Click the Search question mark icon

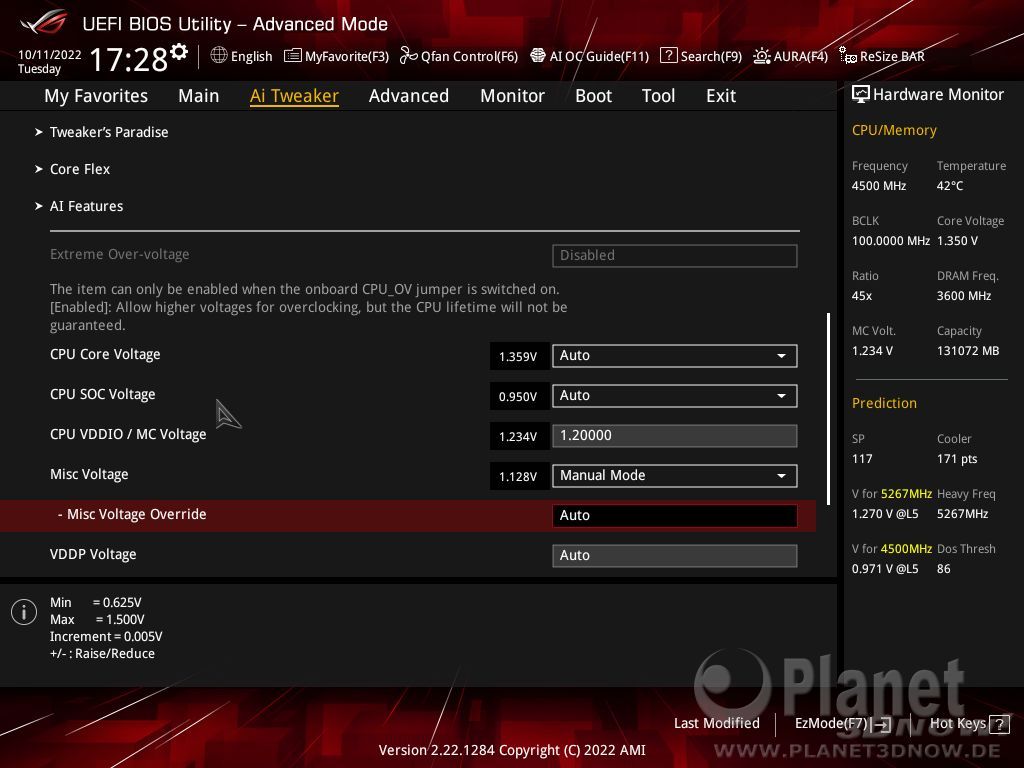[x=668, y=56]
